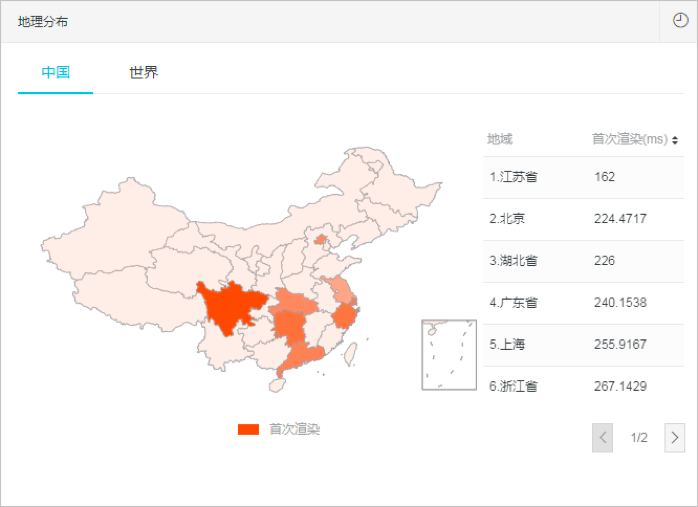Screen dimensions: 698x507
Task: Sort by 首次渲染(ms) column arrows
Action: coord(675,140)
